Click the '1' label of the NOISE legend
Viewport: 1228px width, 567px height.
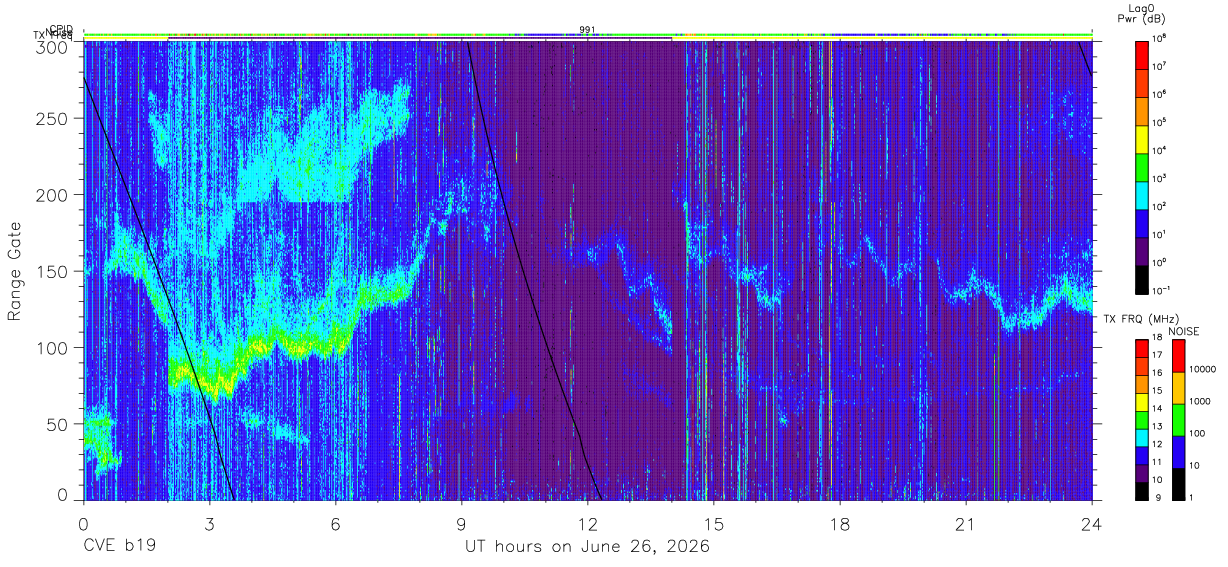(1191, 497)
